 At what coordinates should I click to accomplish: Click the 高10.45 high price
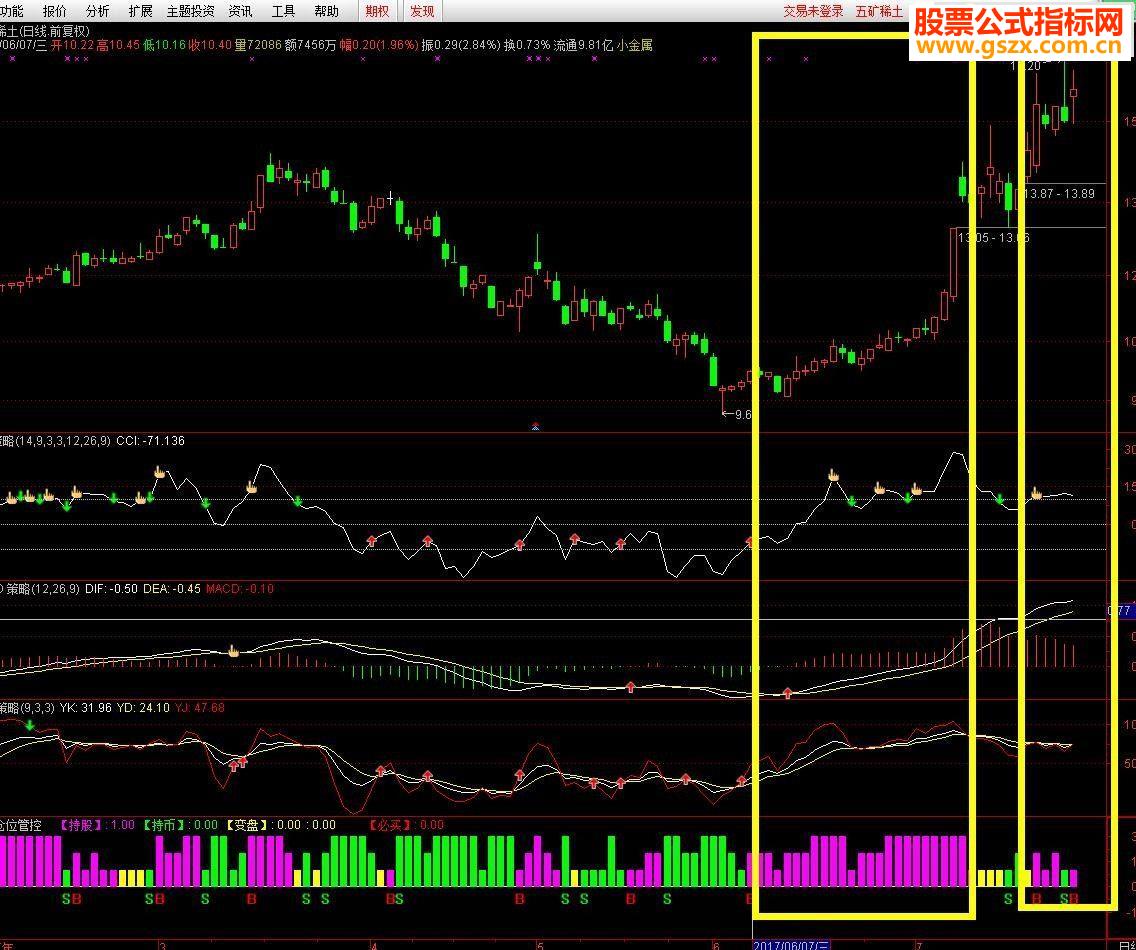pos(118,45)
